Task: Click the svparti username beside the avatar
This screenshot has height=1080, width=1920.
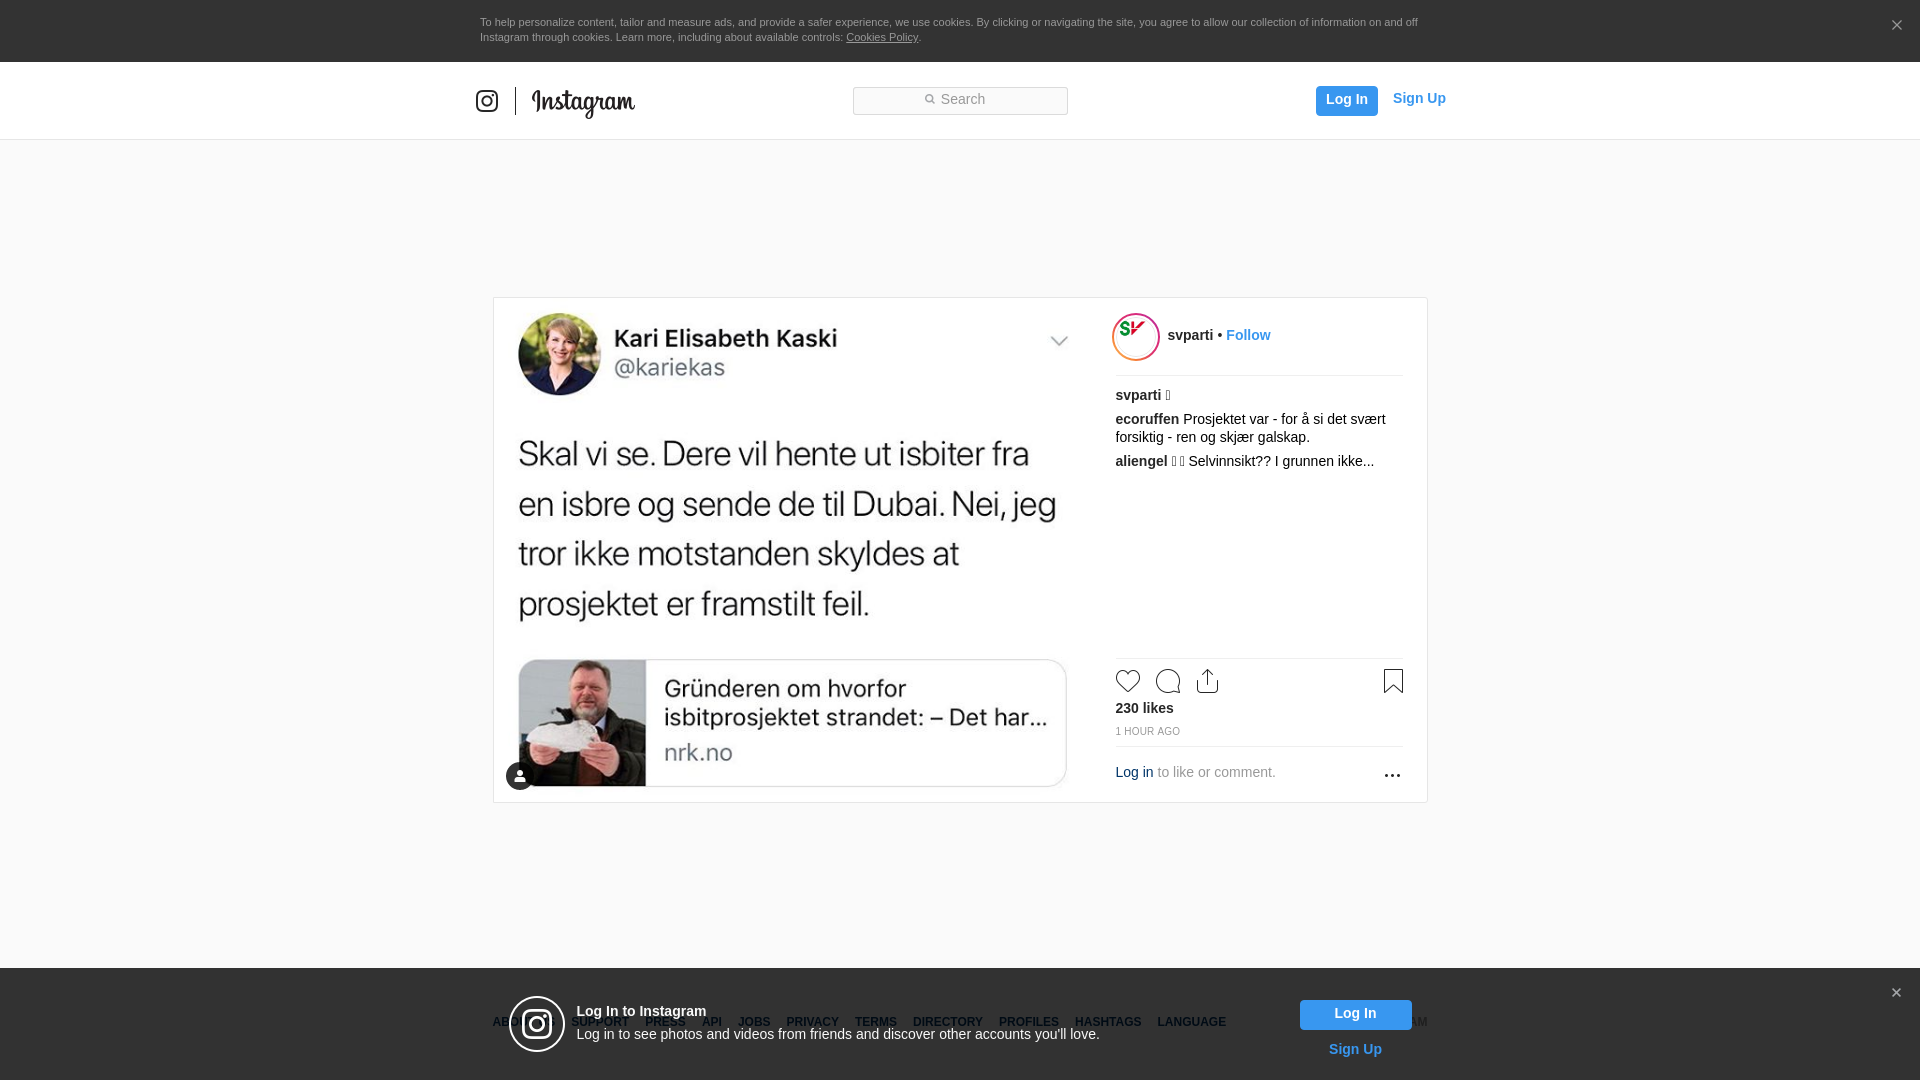Action: coord(1190,335)
